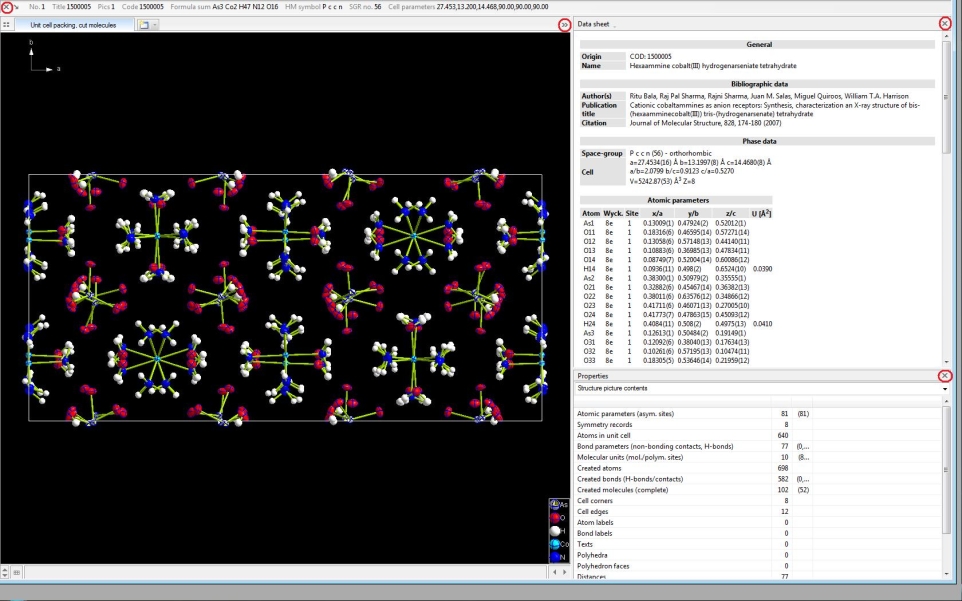
Task: Click the double-arrow collapse button beside Data sheet
Action: point(565,24)
